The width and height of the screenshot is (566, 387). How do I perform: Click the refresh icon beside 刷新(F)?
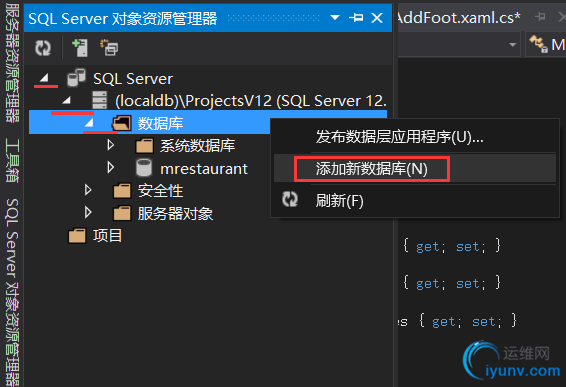click(x=290, y=199)
